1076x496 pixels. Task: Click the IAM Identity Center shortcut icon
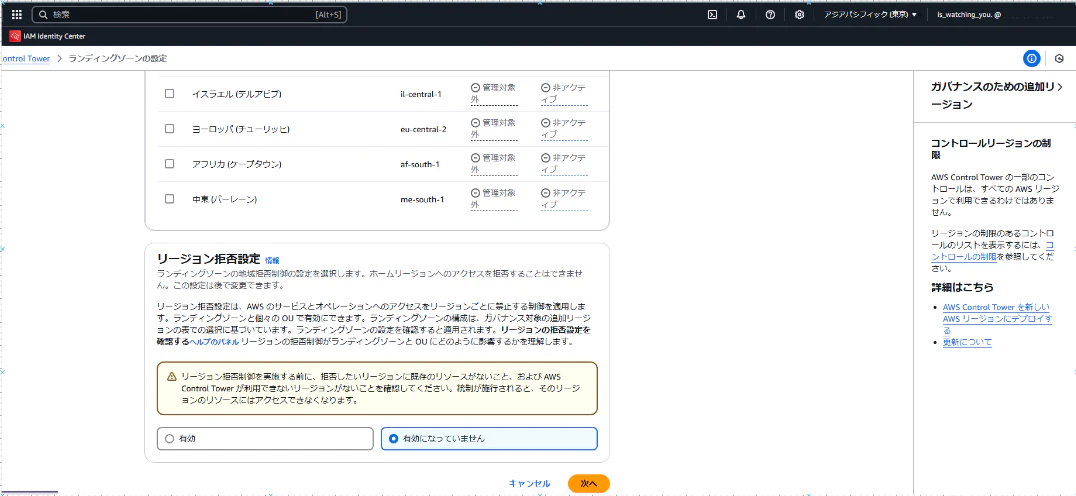(x=15, y=36)
